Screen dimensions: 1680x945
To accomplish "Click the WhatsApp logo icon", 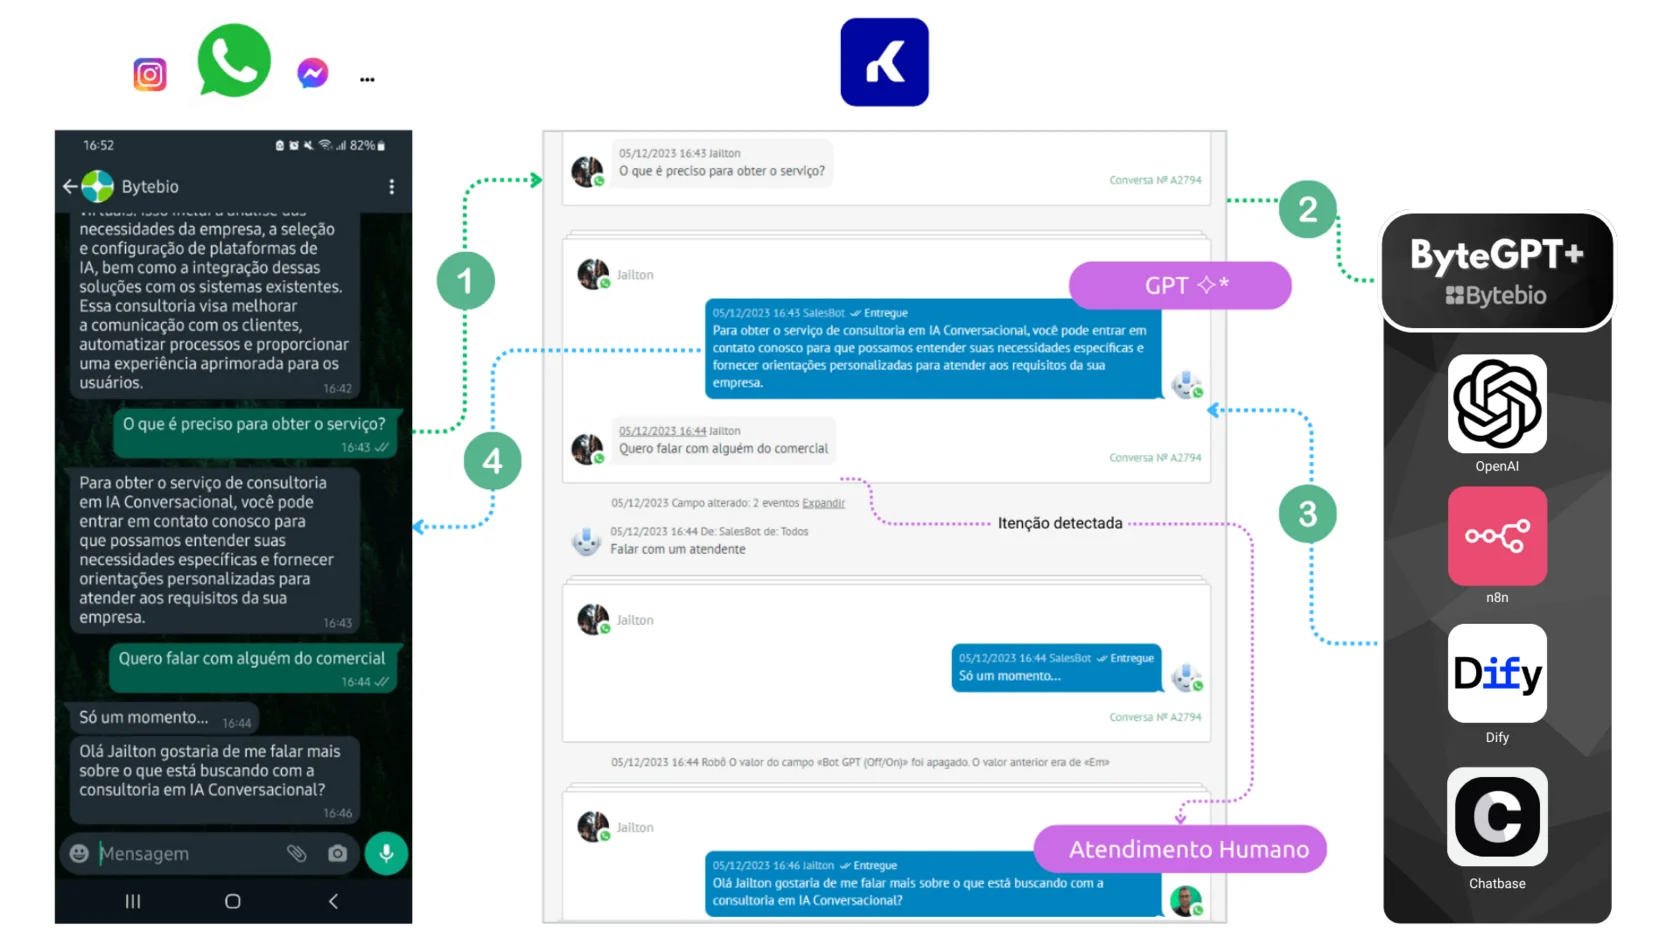I will 234,61.
